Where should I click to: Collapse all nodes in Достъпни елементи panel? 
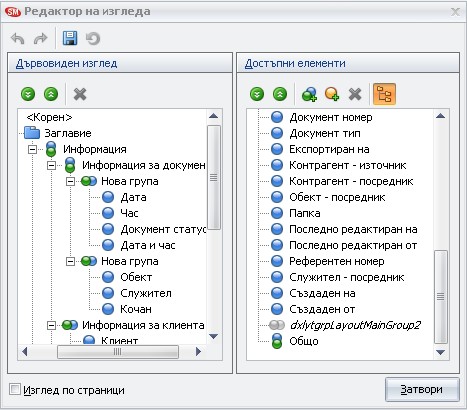(280, 94)
